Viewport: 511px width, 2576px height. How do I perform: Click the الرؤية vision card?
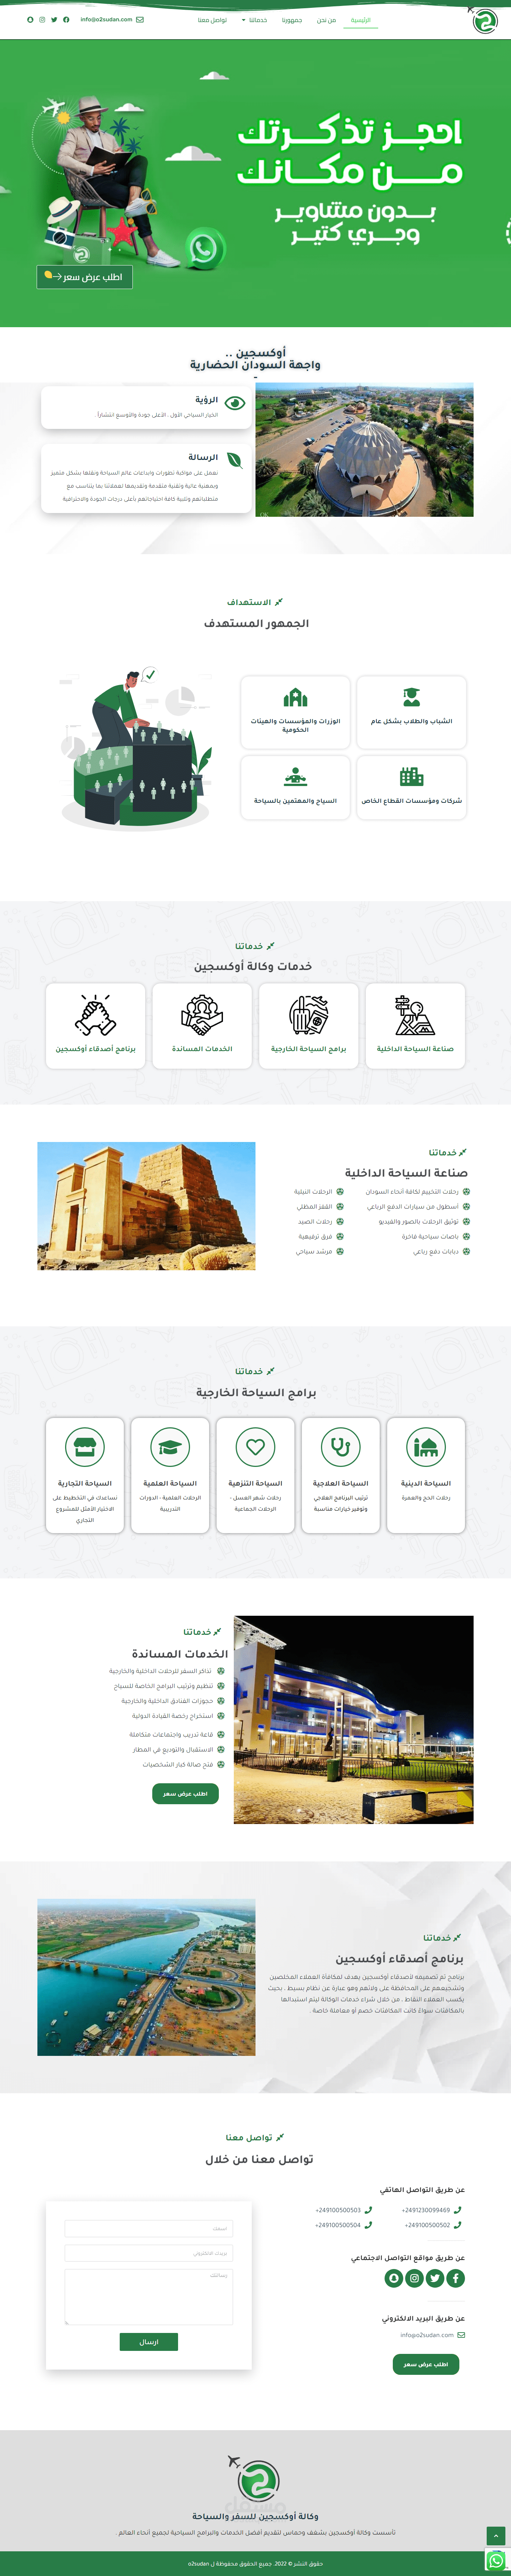(146, 408)
